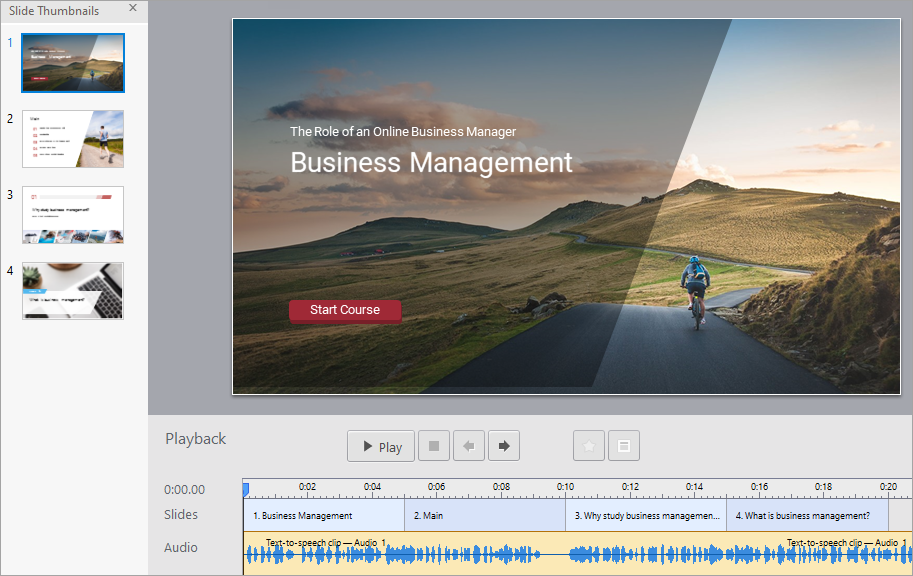This screenshot has height=576, width=913.
Task: Click the Start Course button on slide
Action: tap(345, 310)
